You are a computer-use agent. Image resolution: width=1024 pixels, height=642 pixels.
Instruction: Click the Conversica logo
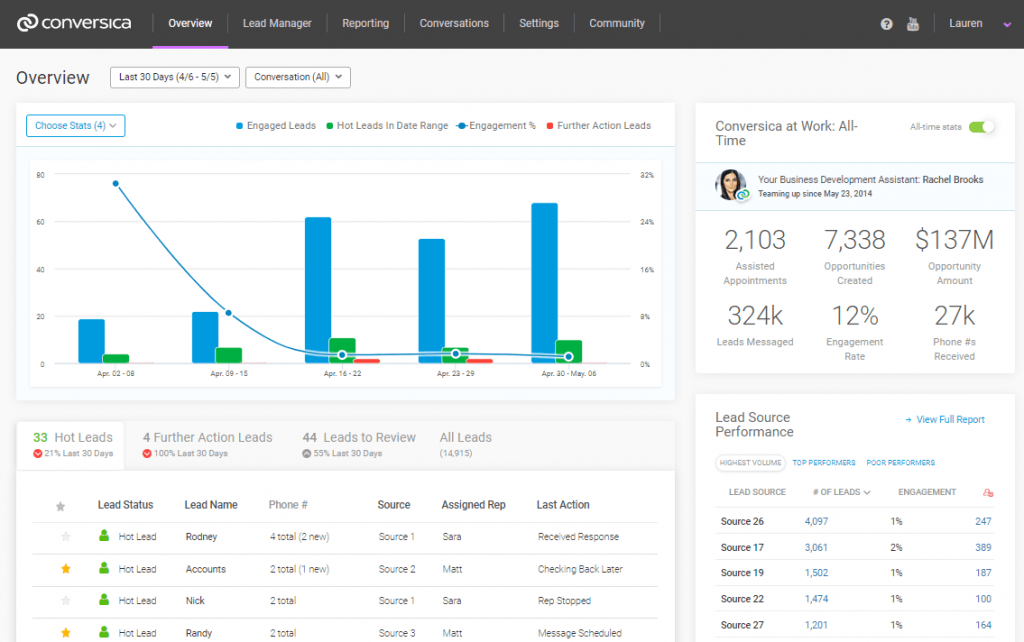73,22
